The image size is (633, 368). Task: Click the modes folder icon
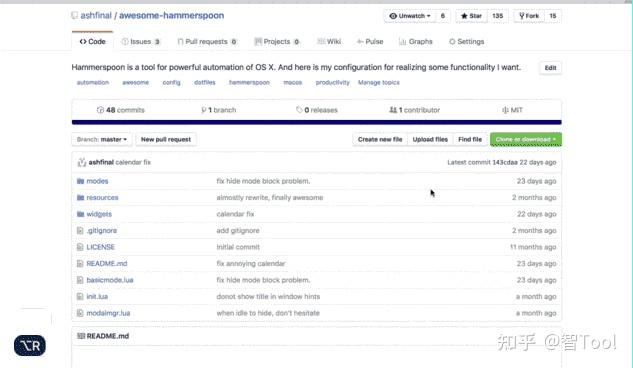pyautogui.click(x=80, y=181)
